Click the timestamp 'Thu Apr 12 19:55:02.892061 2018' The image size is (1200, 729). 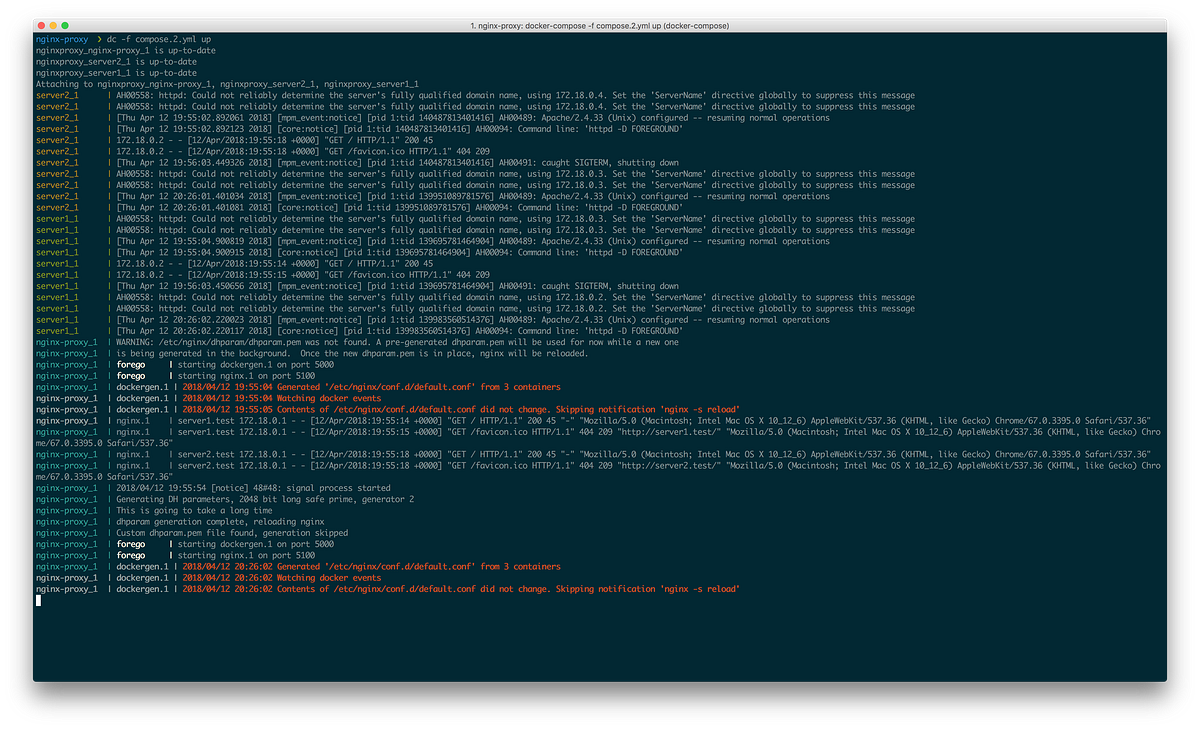(x=195, y=117)
